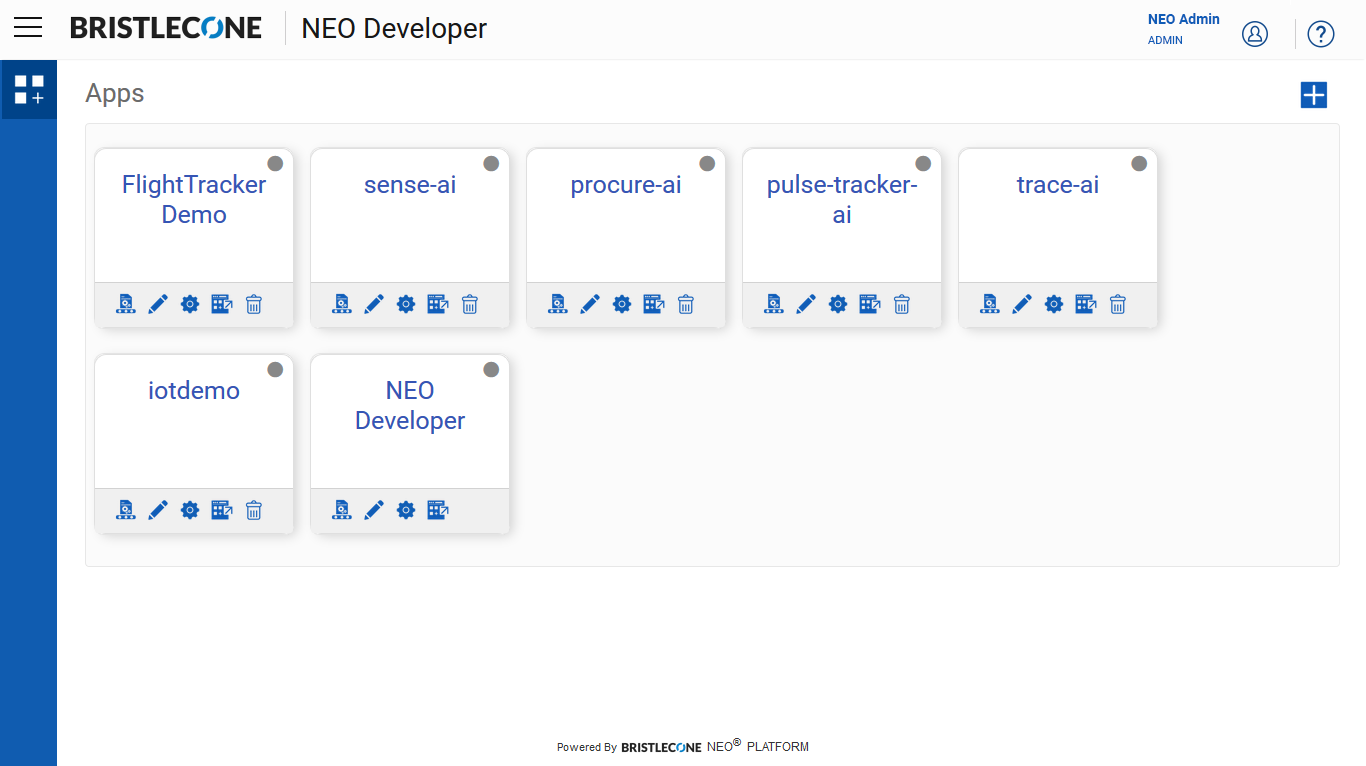This screenshot has height=766, width=1366.
Task: Click the NEO Admin user name
Action: 1184,19
